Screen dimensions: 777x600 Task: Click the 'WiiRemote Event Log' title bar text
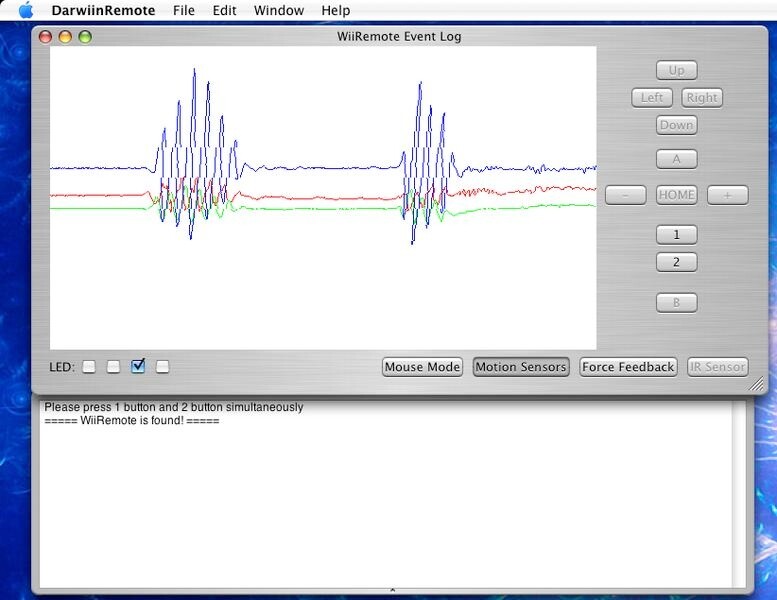point(399,37)
